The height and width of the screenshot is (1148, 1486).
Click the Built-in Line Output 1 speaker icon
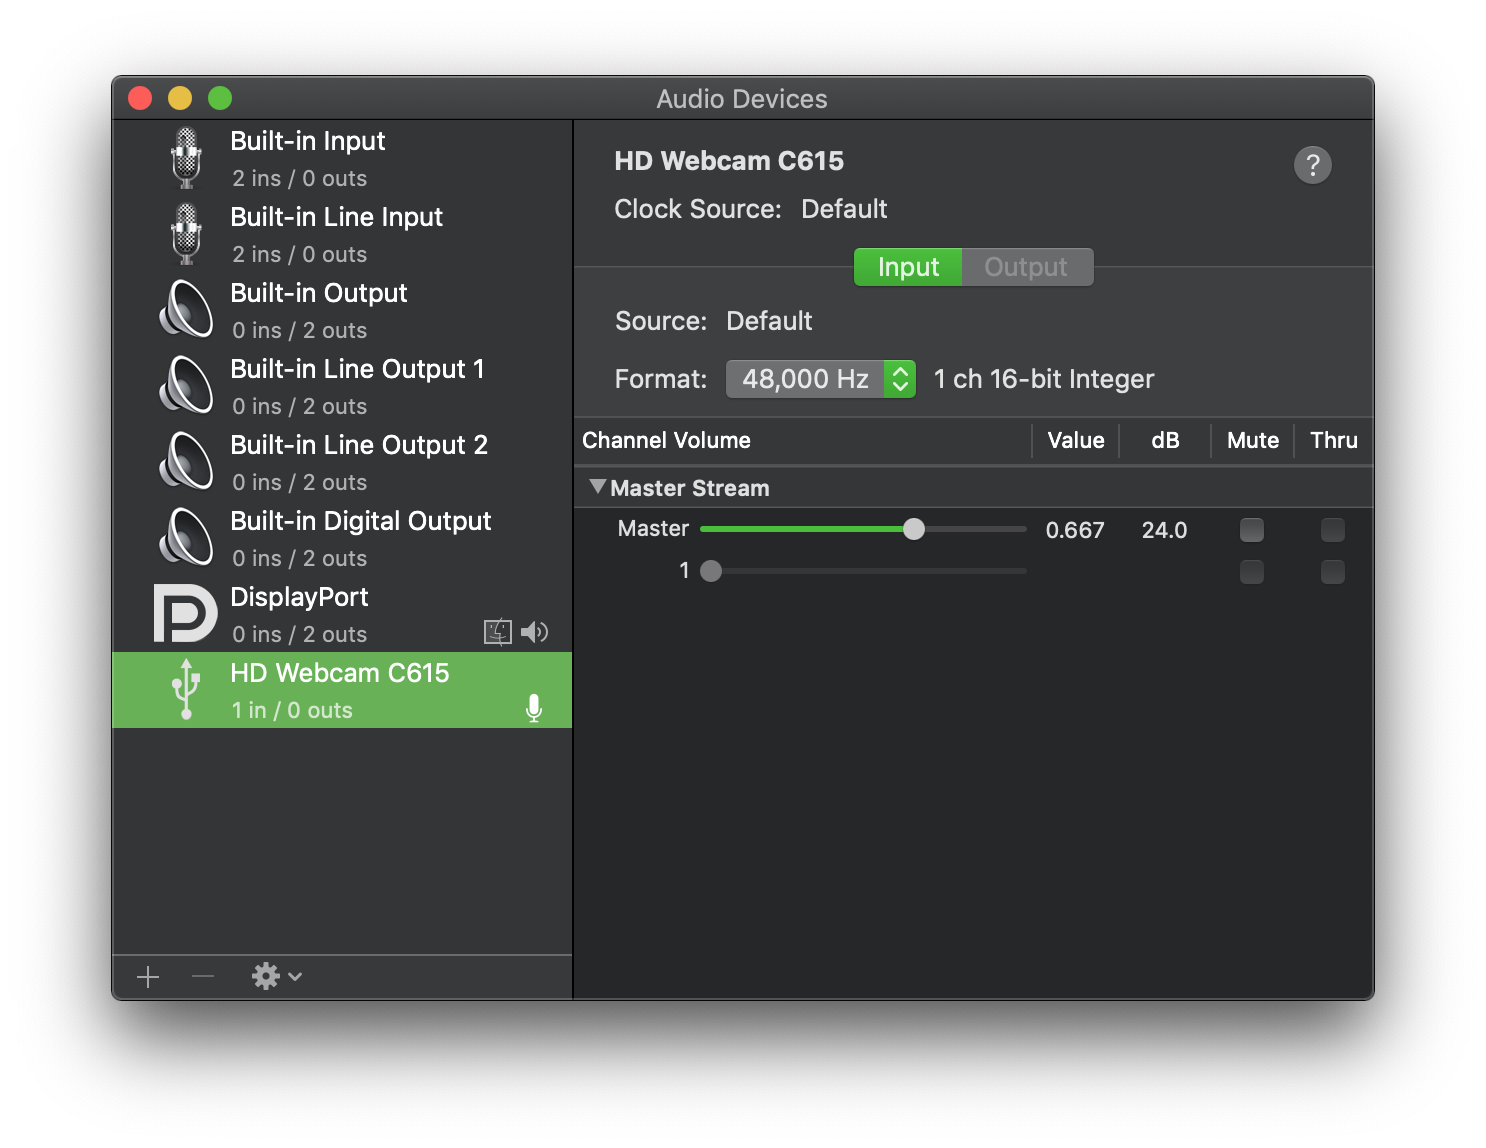[186, 384]
